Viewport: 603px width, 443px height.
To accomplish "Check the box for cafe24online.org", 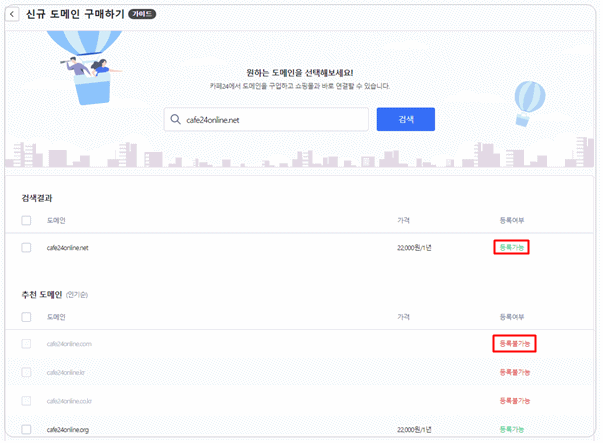I will 26,429.
